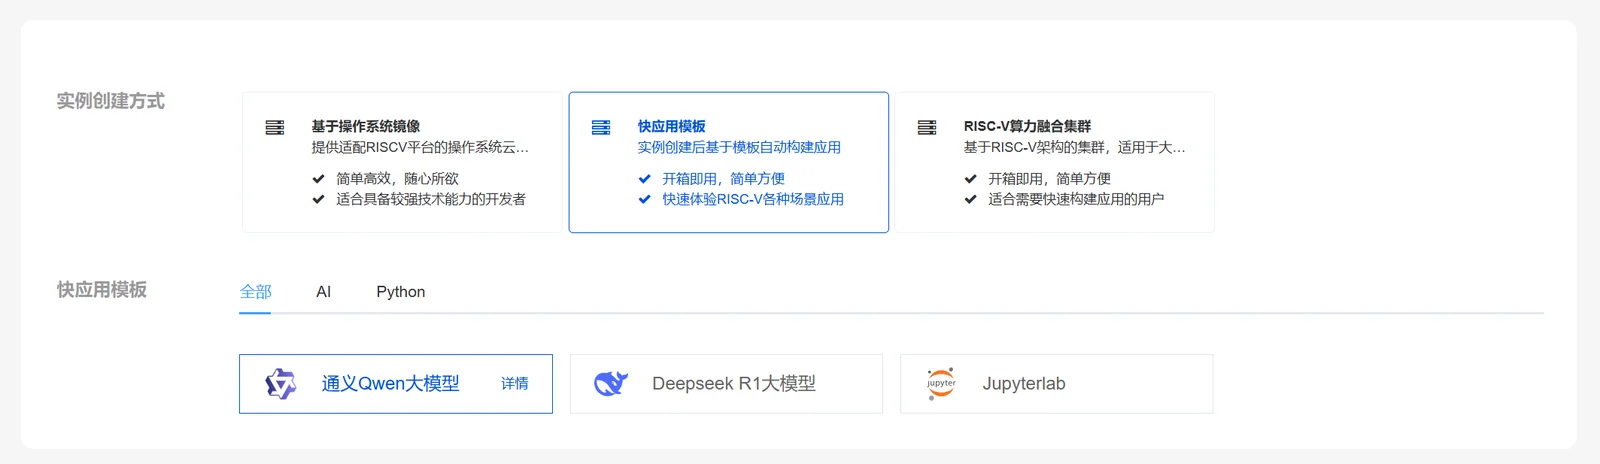Switch to the 全部 tab
Viewport: 1600px width, 464px height.
[255, 292]
